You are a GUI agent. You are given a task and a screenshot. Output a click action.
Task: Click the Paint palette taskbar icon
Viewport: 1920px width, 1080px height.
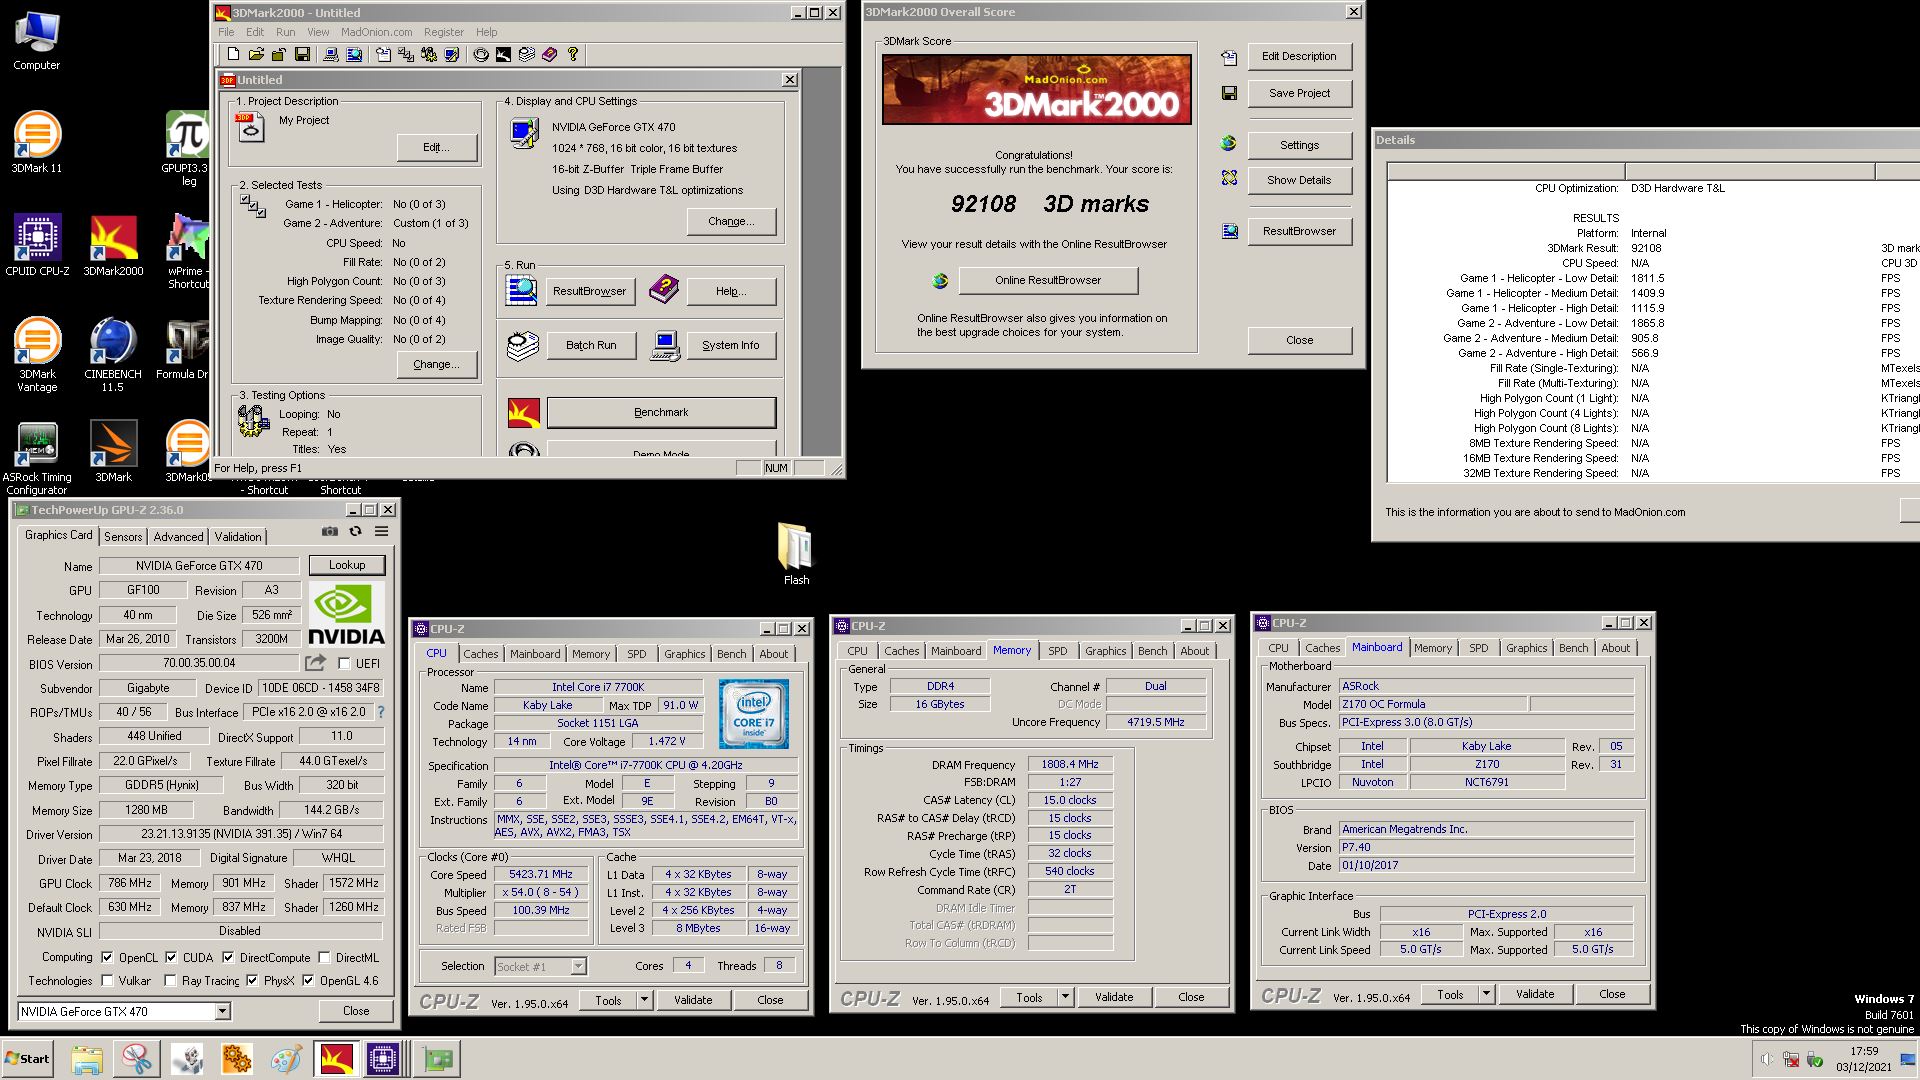[x=286, y=1058]
